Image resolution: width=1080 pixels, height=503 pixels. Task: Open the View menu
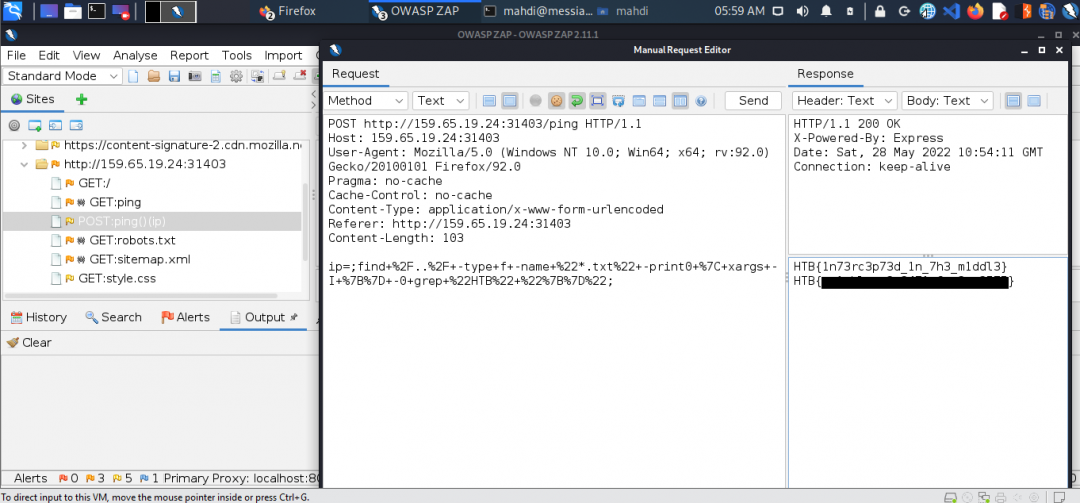click(86, 55)
